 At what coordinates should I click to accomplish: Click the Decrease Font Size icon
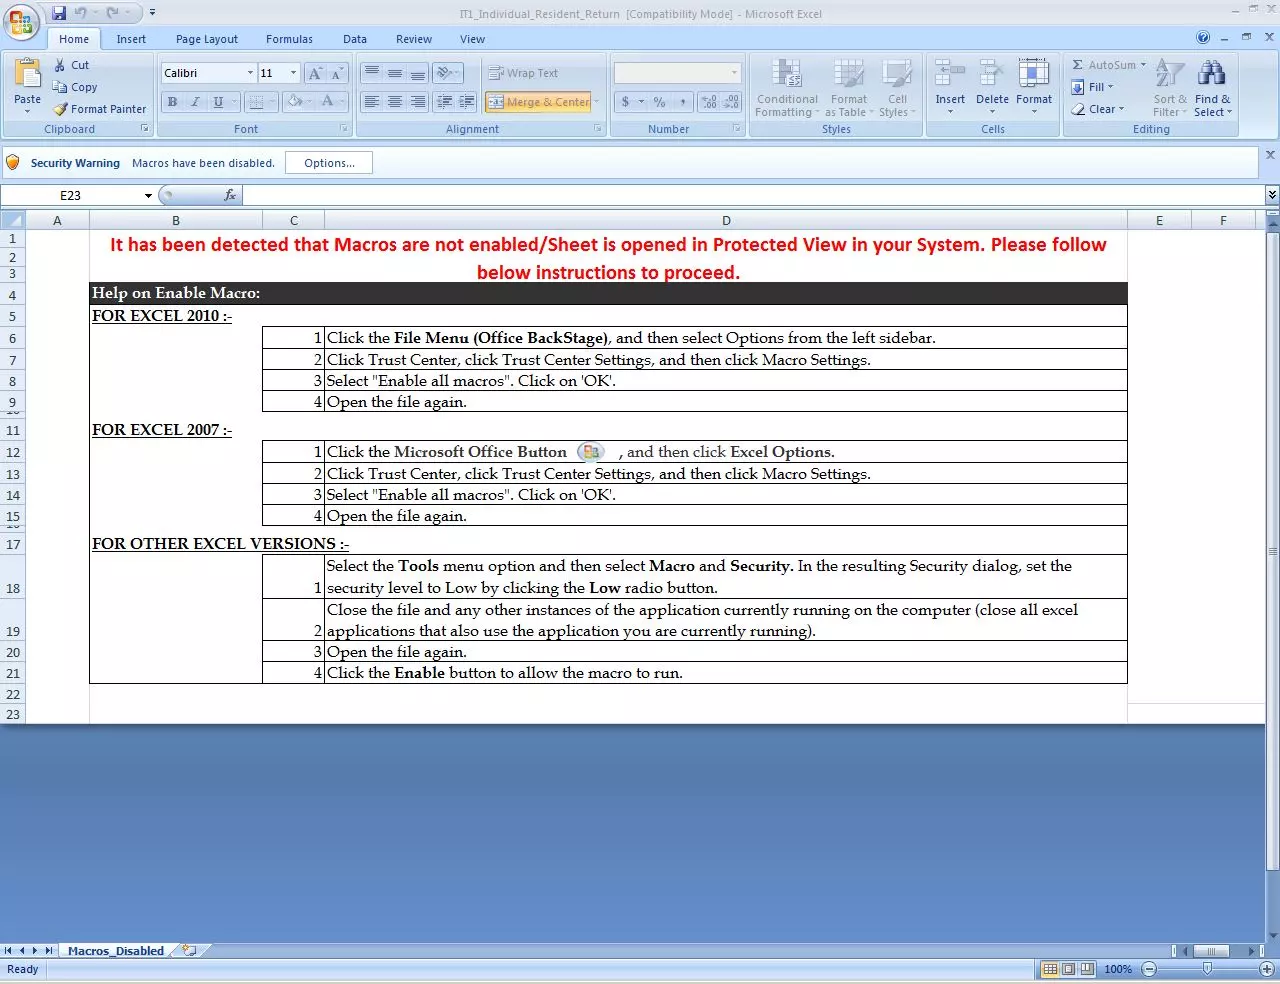pyautogui.click(x=337, y=73)
